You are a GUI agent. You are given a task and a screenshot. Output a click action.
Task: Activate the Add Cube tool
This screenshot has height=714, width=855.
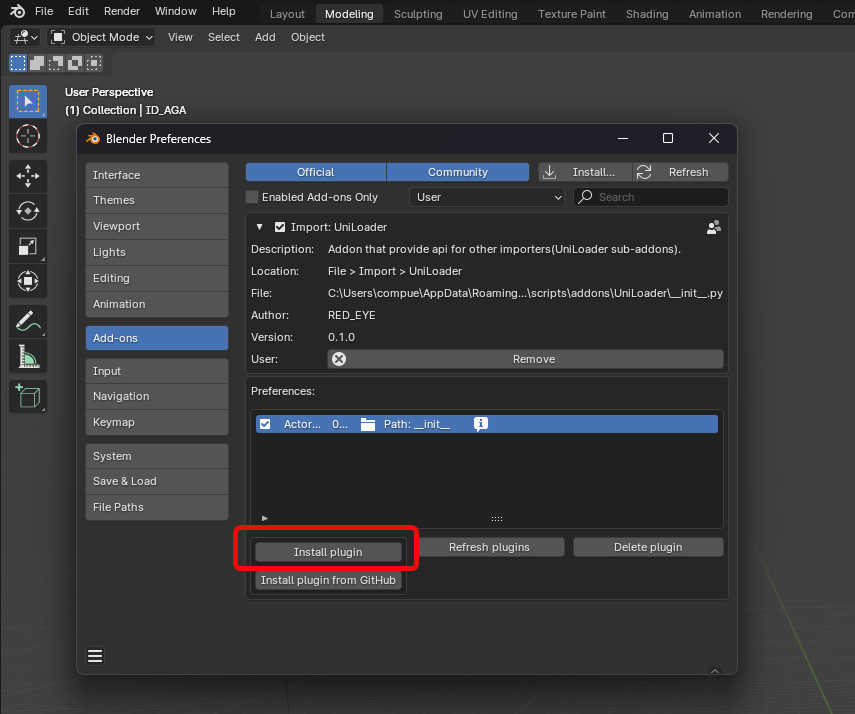[28, 397]
